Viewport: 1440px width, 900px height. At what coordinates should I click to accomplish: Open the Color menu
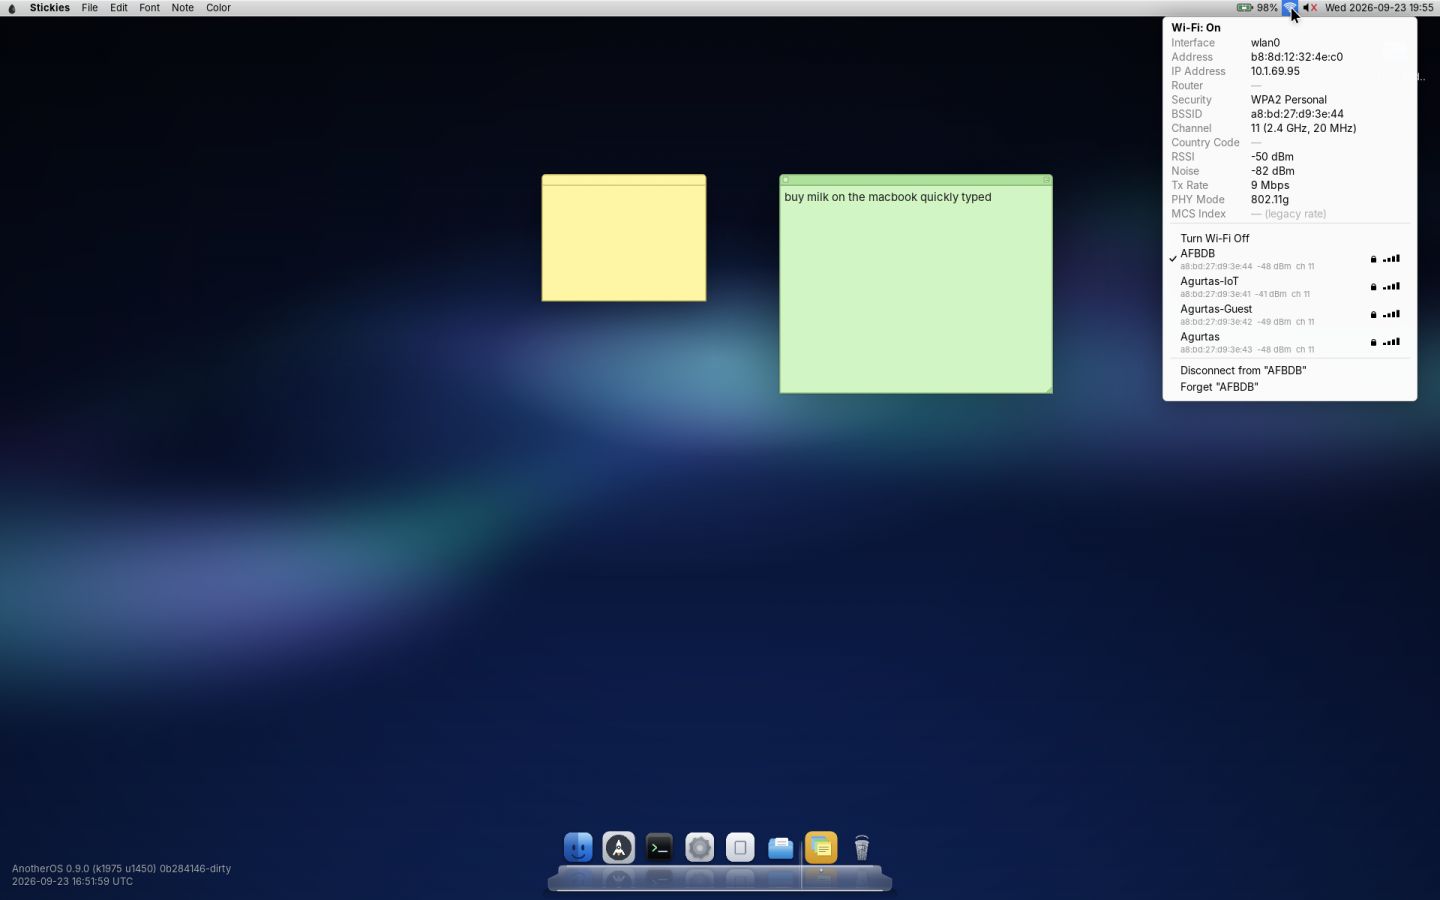pos(218,8)
